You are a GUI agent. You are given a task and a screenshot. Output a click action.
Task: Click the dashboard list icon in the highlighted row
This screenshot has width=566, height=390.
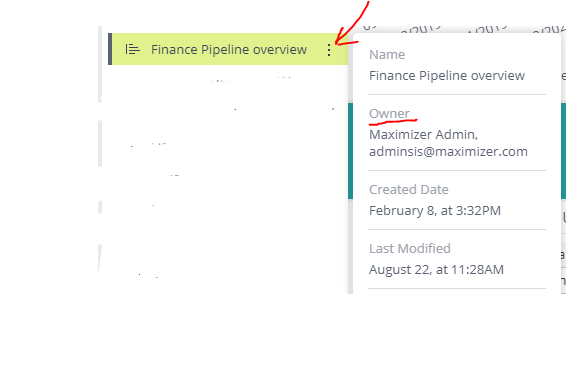tap(132, 49)
